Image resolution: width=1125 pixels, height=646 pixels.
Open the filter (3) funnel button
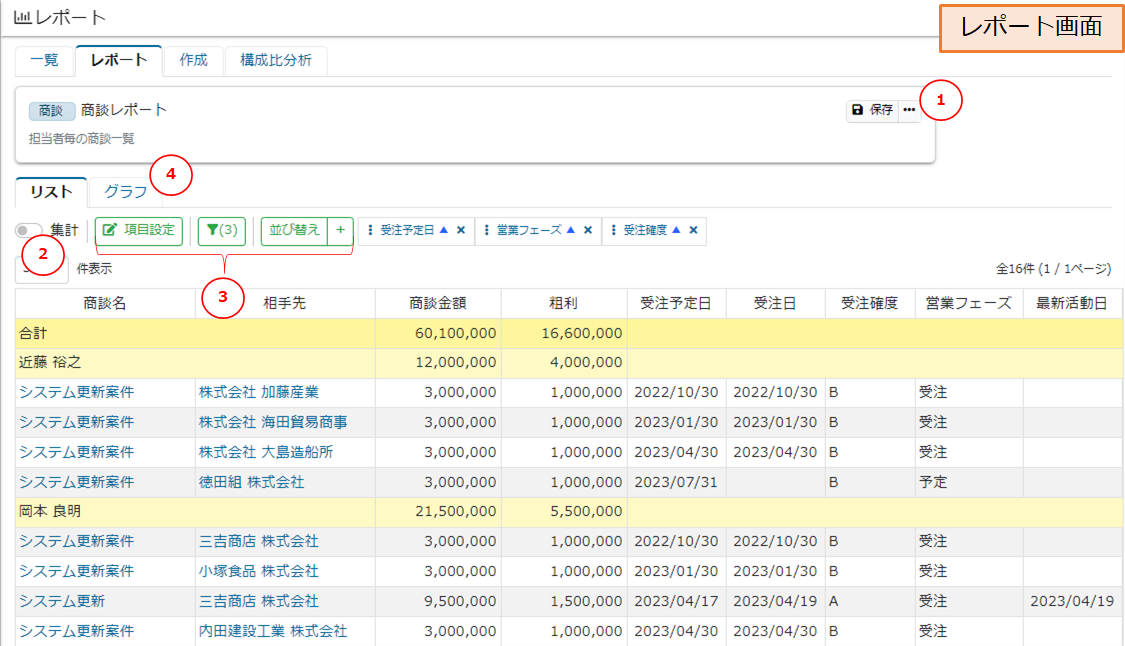pos(222,230)
